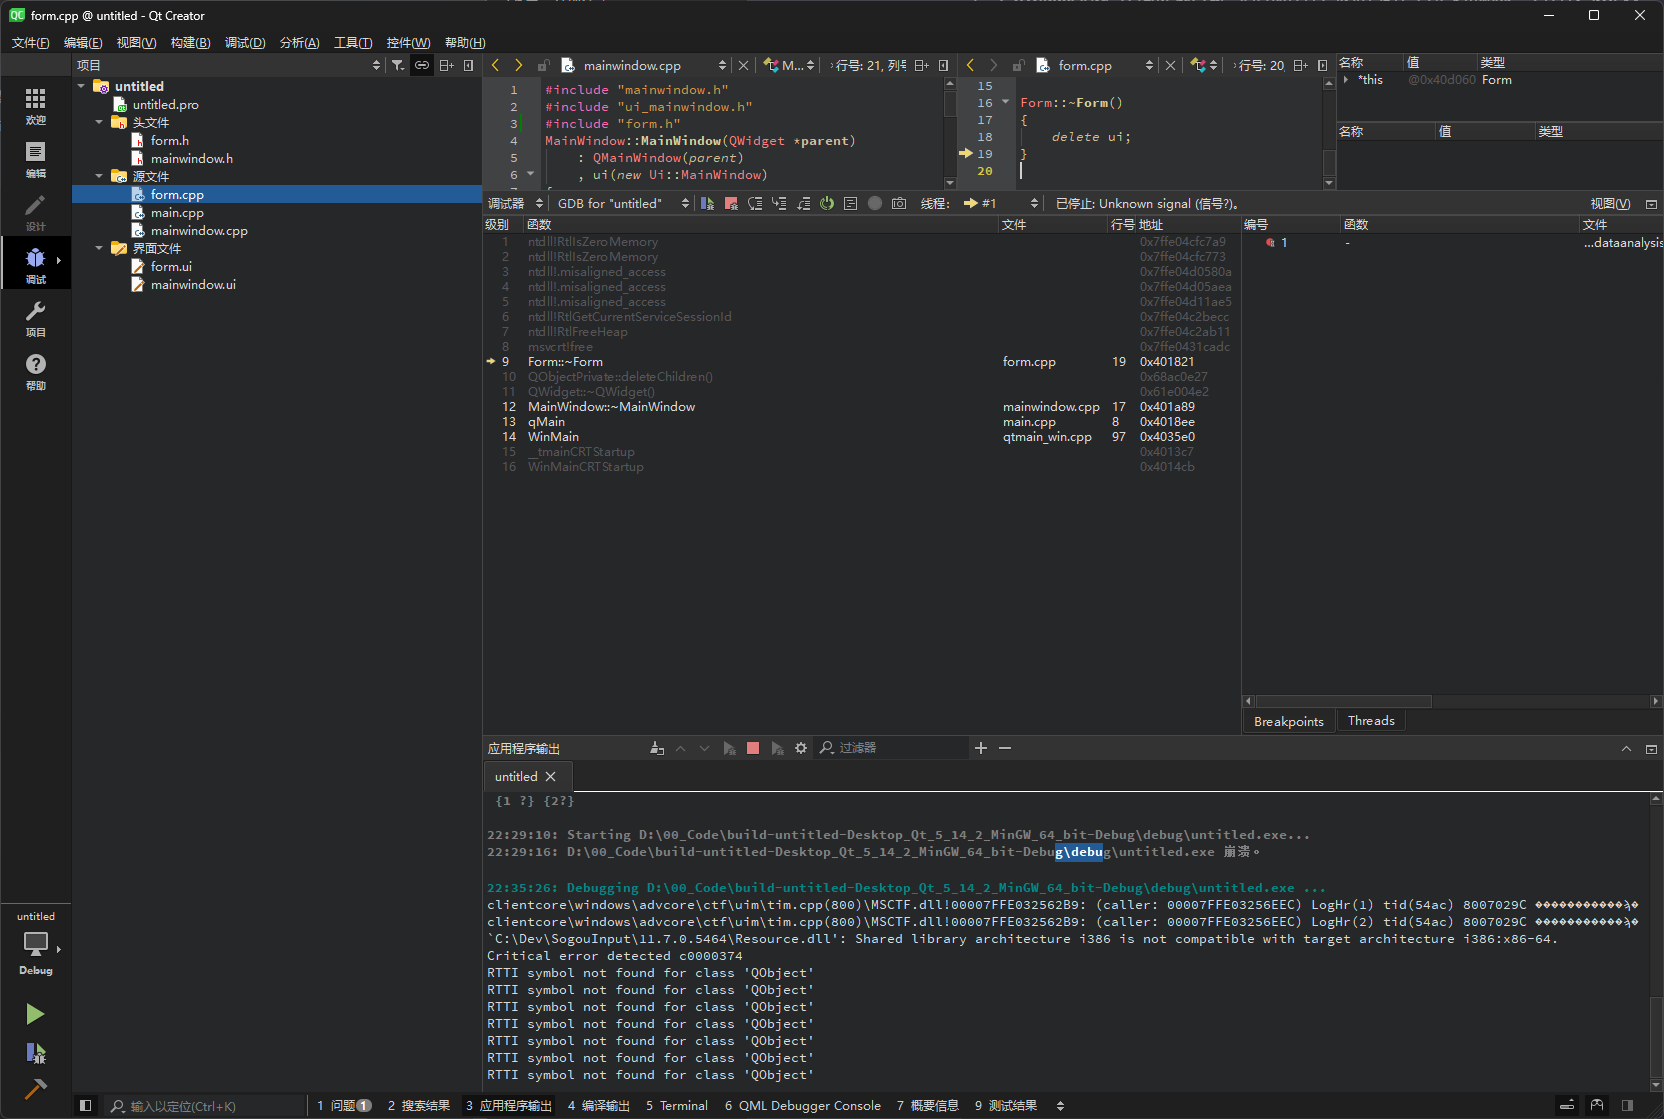The image size is (1664, 1119).
Task: Zoom in output with plus icon
Action: click(981, 748)
